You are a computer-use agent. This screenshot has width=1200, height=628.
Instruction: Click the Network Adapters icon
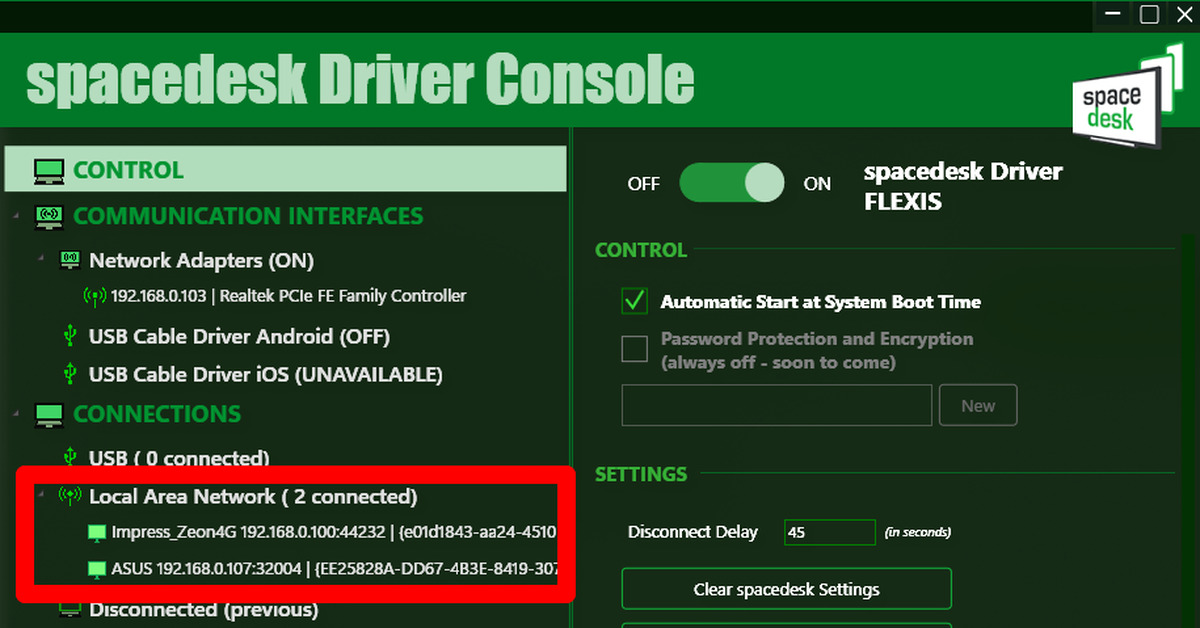click(70, 261)
